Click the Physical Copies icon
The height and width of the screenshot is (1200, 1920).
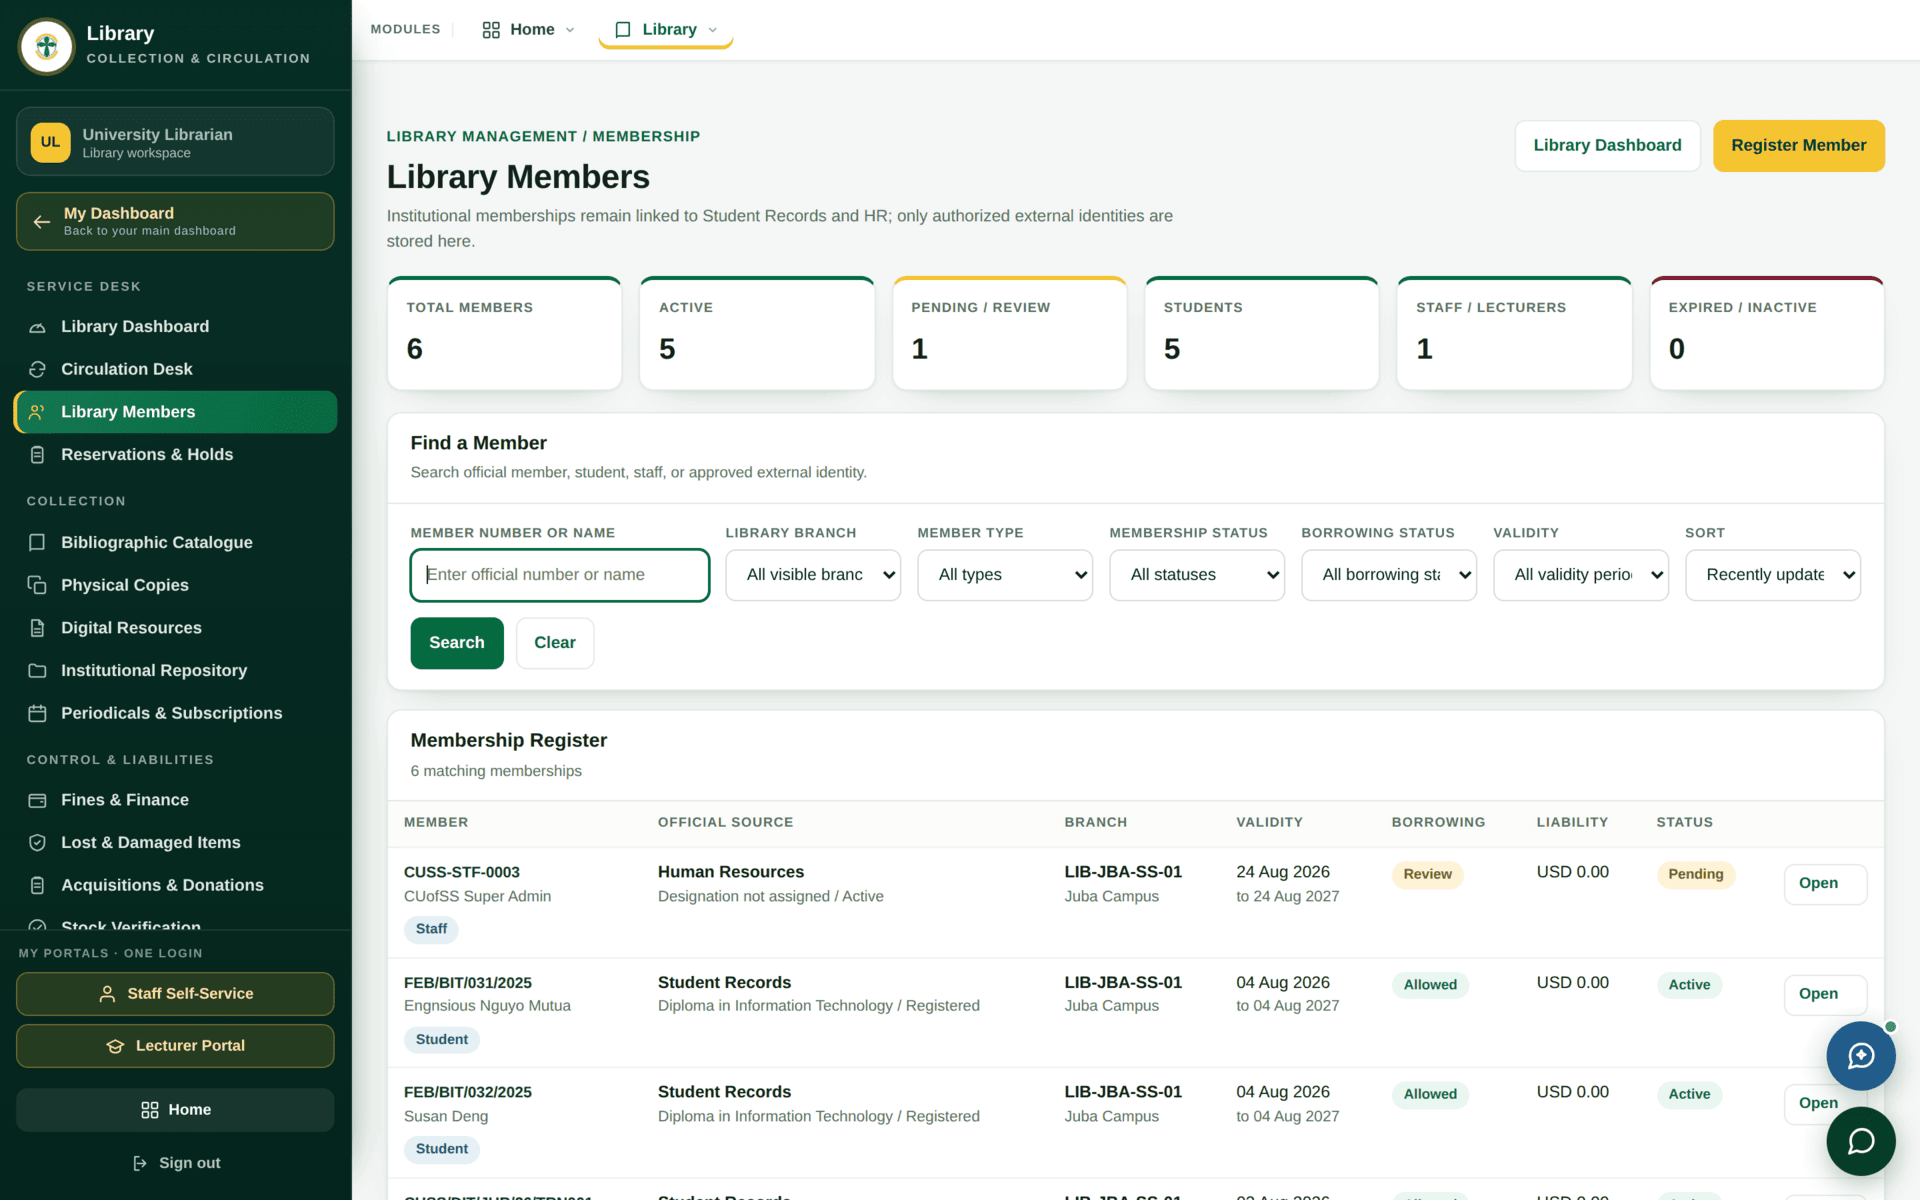coord(37,585)
